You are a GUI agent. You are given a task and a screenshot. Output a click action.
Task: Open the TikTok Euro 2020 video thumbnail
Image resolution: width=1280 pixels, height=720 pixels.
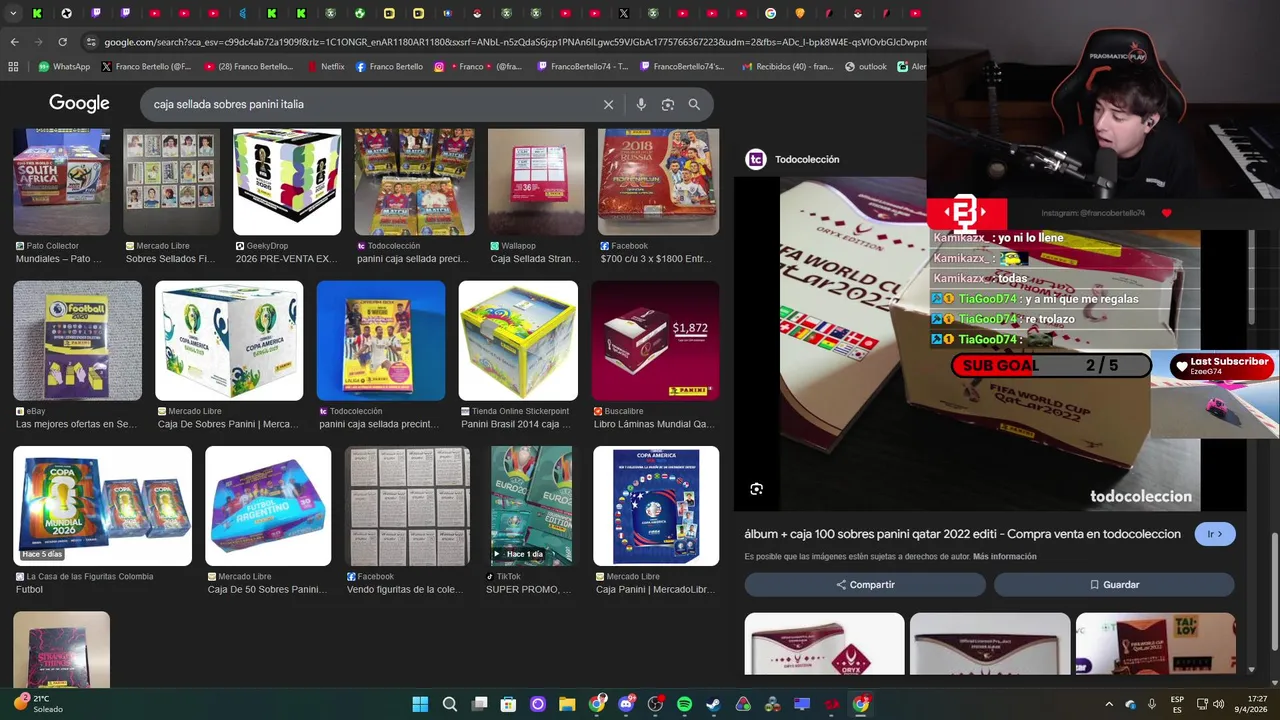click(531, 506)
